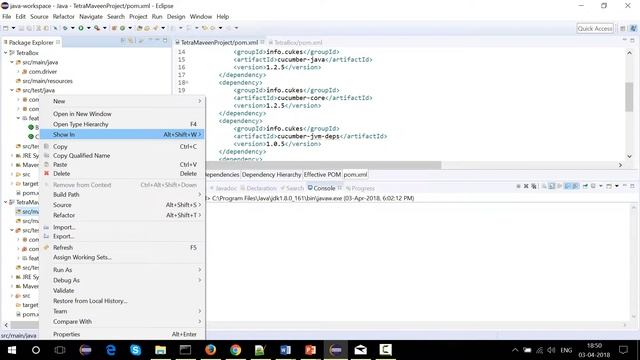Click the Delete red X icon in context menu
The width and height of the screenshot is (640, 360).
[x=47, y=173]
